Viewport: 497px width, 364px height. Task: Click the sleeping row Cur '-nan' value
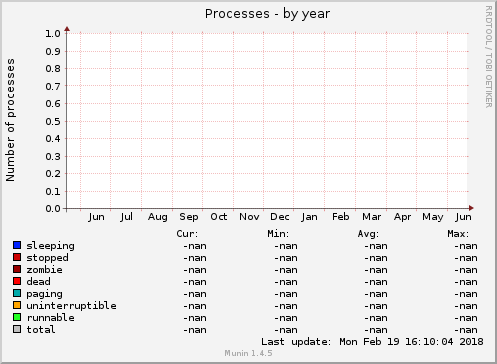click(195, 246)
